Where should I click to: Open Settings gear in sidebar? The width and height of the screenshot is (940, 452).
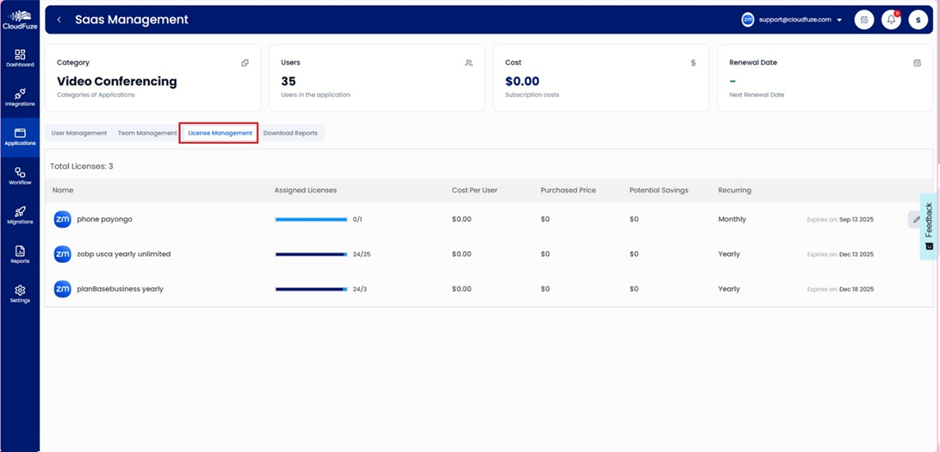tap(20, 293)
